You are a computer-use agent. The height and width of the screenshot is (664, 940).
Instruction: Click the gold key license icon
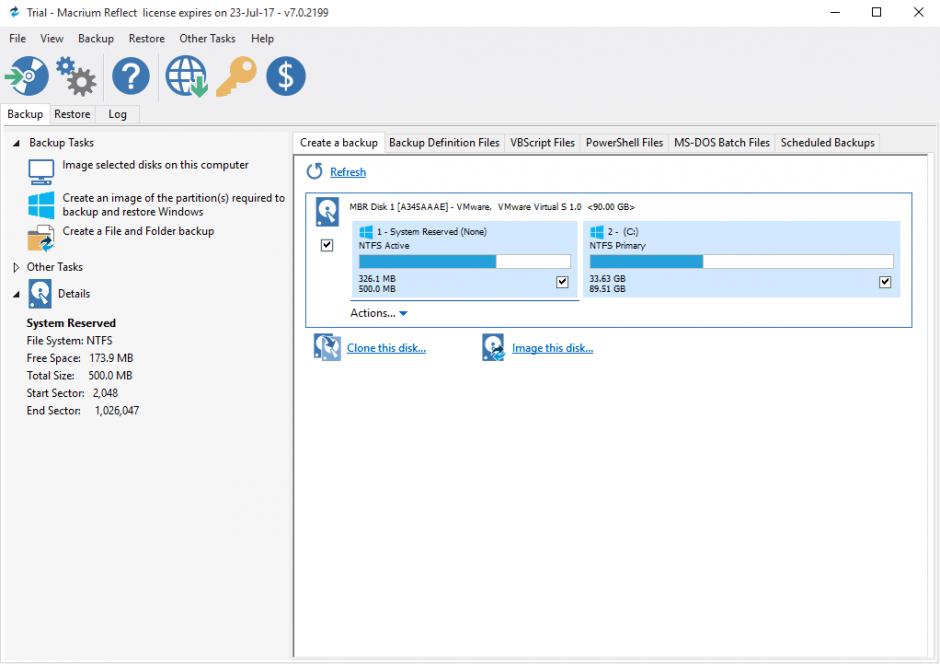(x=237, y=76)
